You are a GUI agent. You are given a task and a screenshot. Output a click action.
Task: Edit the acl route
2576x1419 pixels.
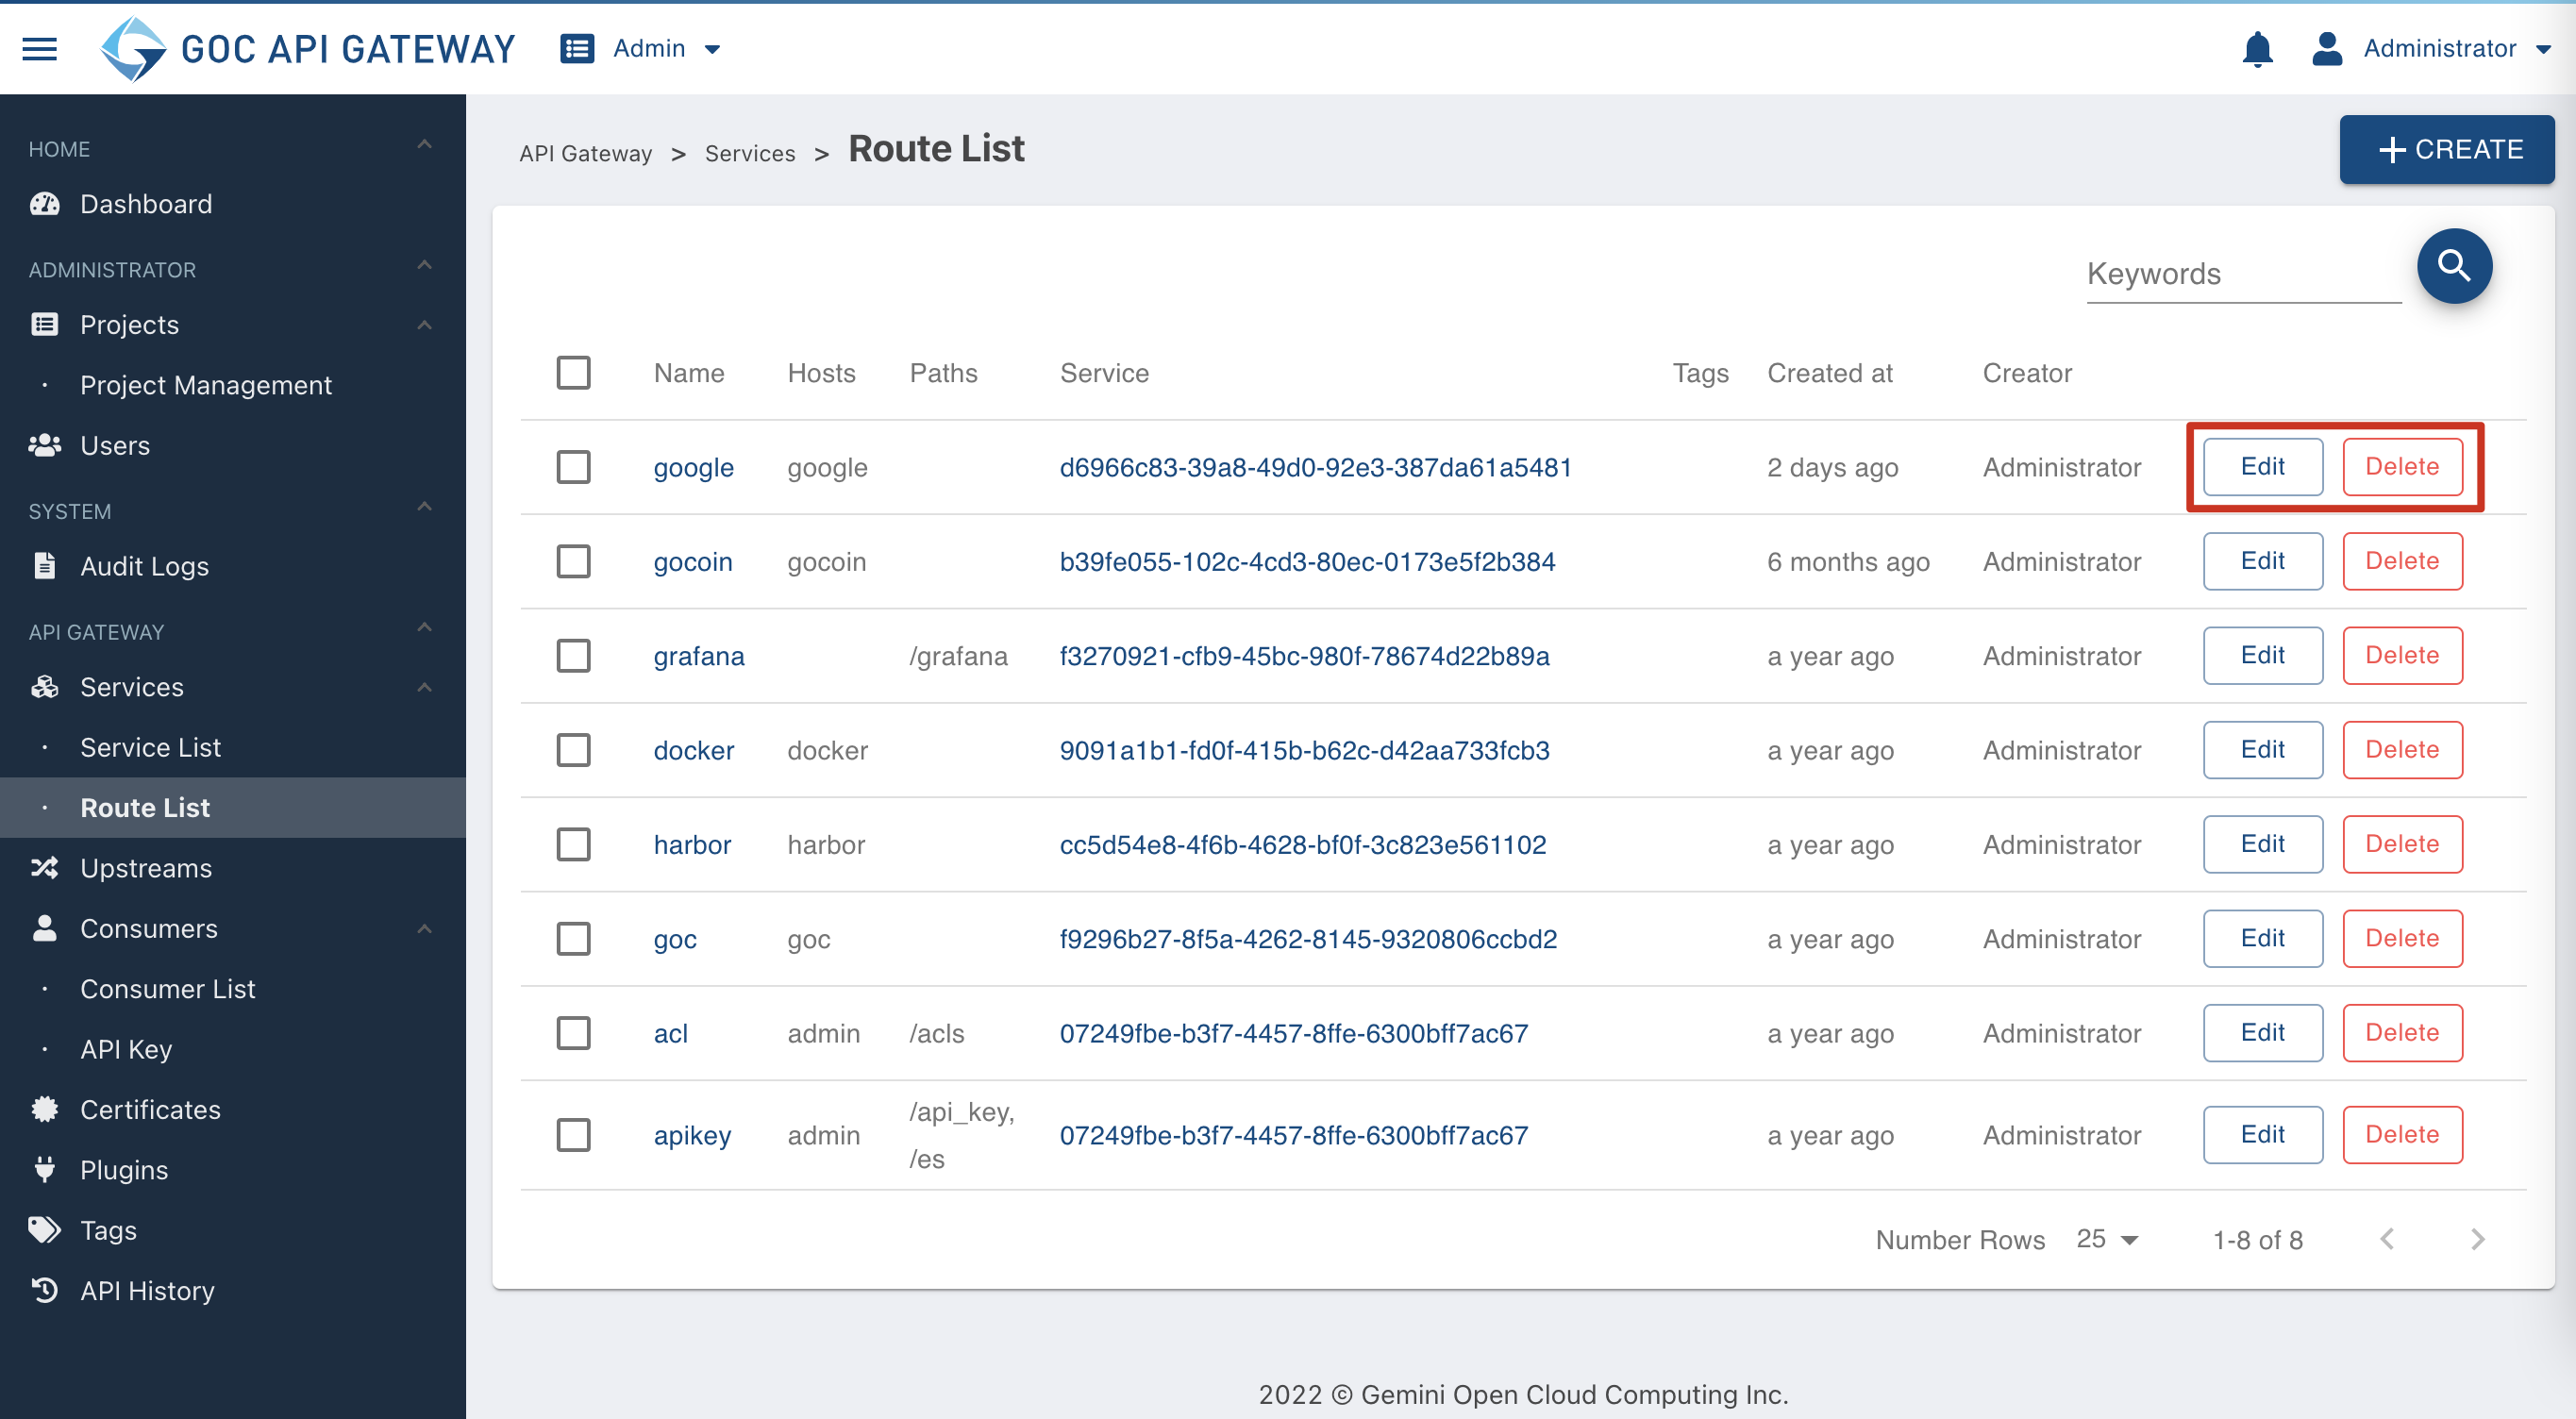point(2262,1032)
